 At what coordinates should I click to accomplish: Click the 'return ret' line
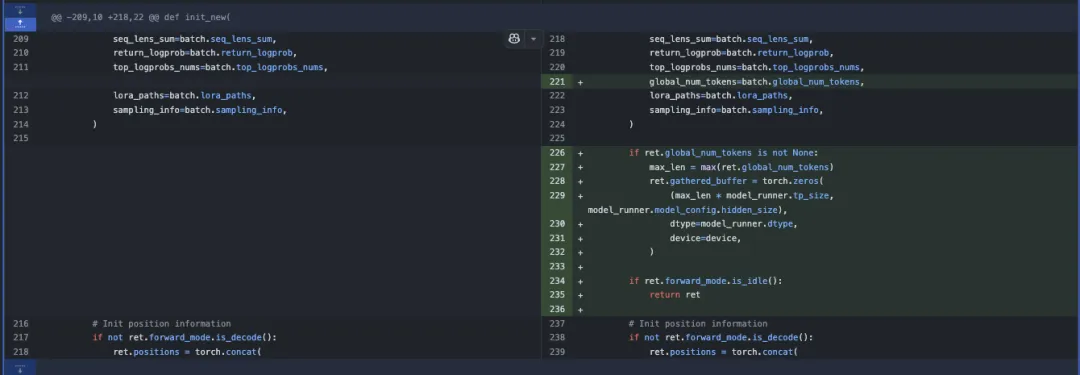(x=674, y=294)
